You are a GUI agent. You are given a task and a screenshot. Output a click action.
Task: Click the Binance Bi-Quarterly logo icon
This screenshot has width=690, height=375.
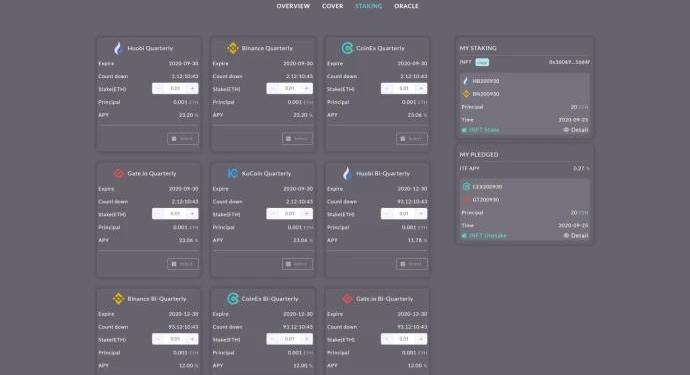tap(118, 298)
